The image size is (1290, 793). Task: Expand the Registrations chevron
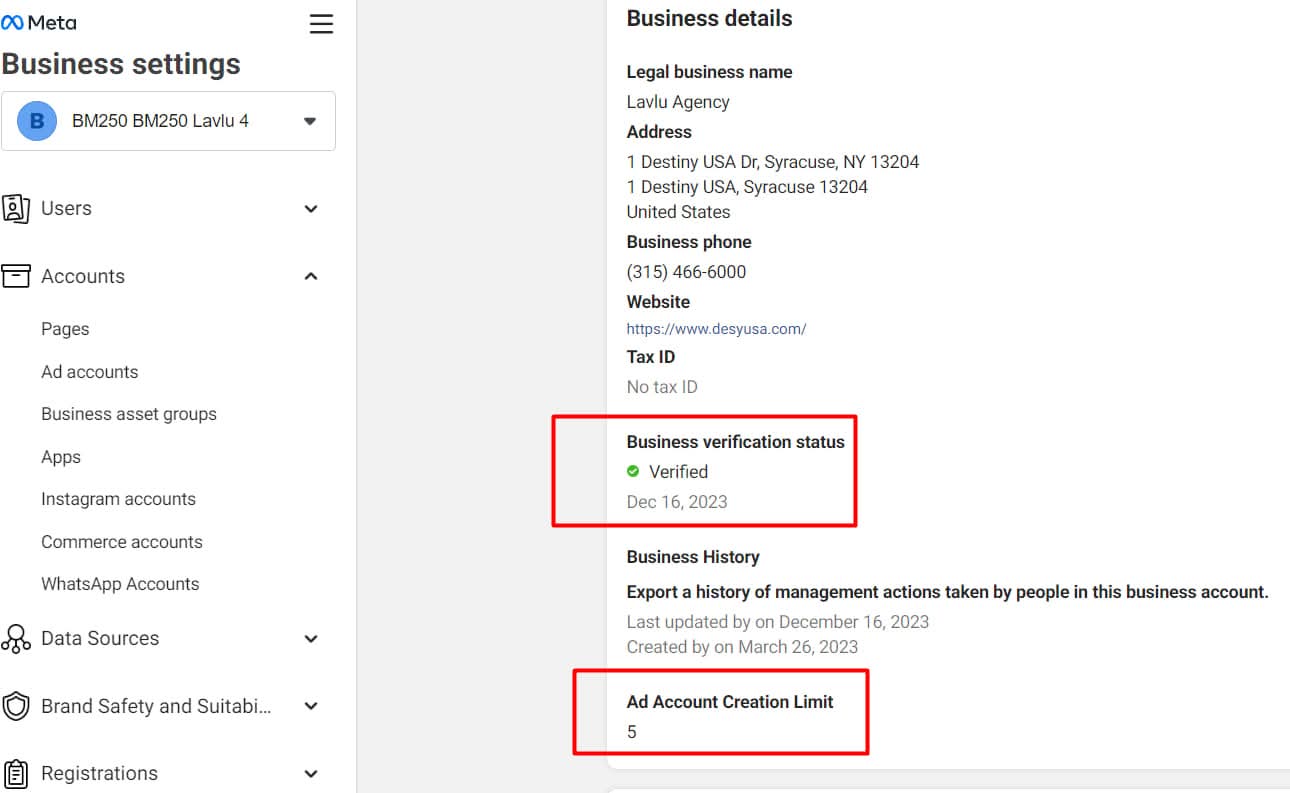[x=311, y=774]
